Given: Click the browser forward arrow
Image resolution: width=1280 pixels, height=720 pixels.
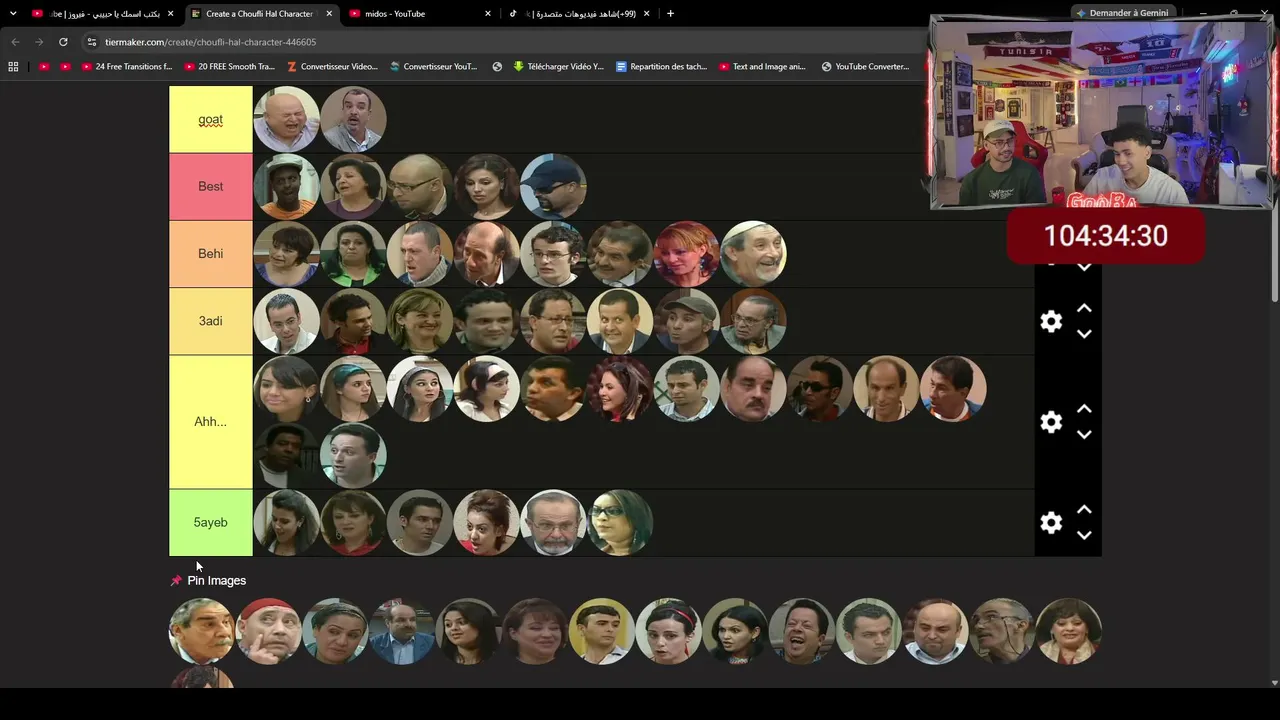Looking at the screenshot, I should [39, 42].
